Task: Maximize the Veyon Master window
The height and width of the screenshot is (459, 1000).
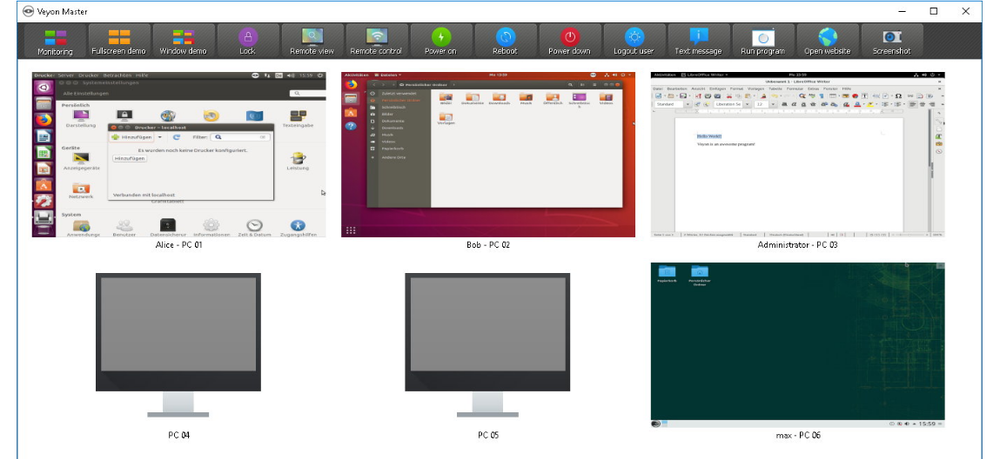Action: (x=934, y=11)
